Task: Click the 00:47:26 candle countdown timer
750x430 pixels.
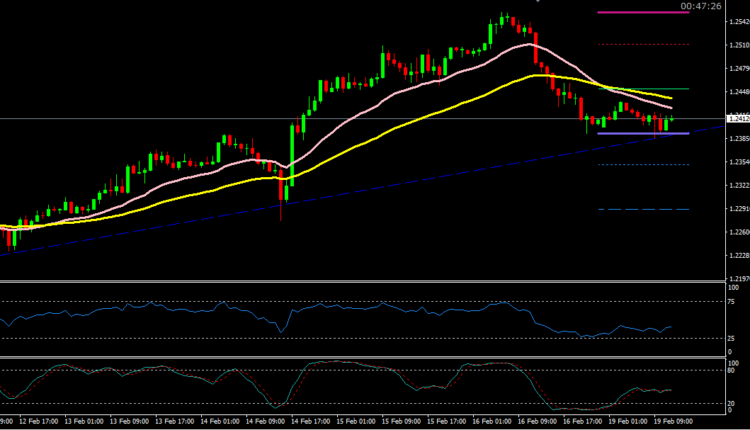Action: point(700,6)
